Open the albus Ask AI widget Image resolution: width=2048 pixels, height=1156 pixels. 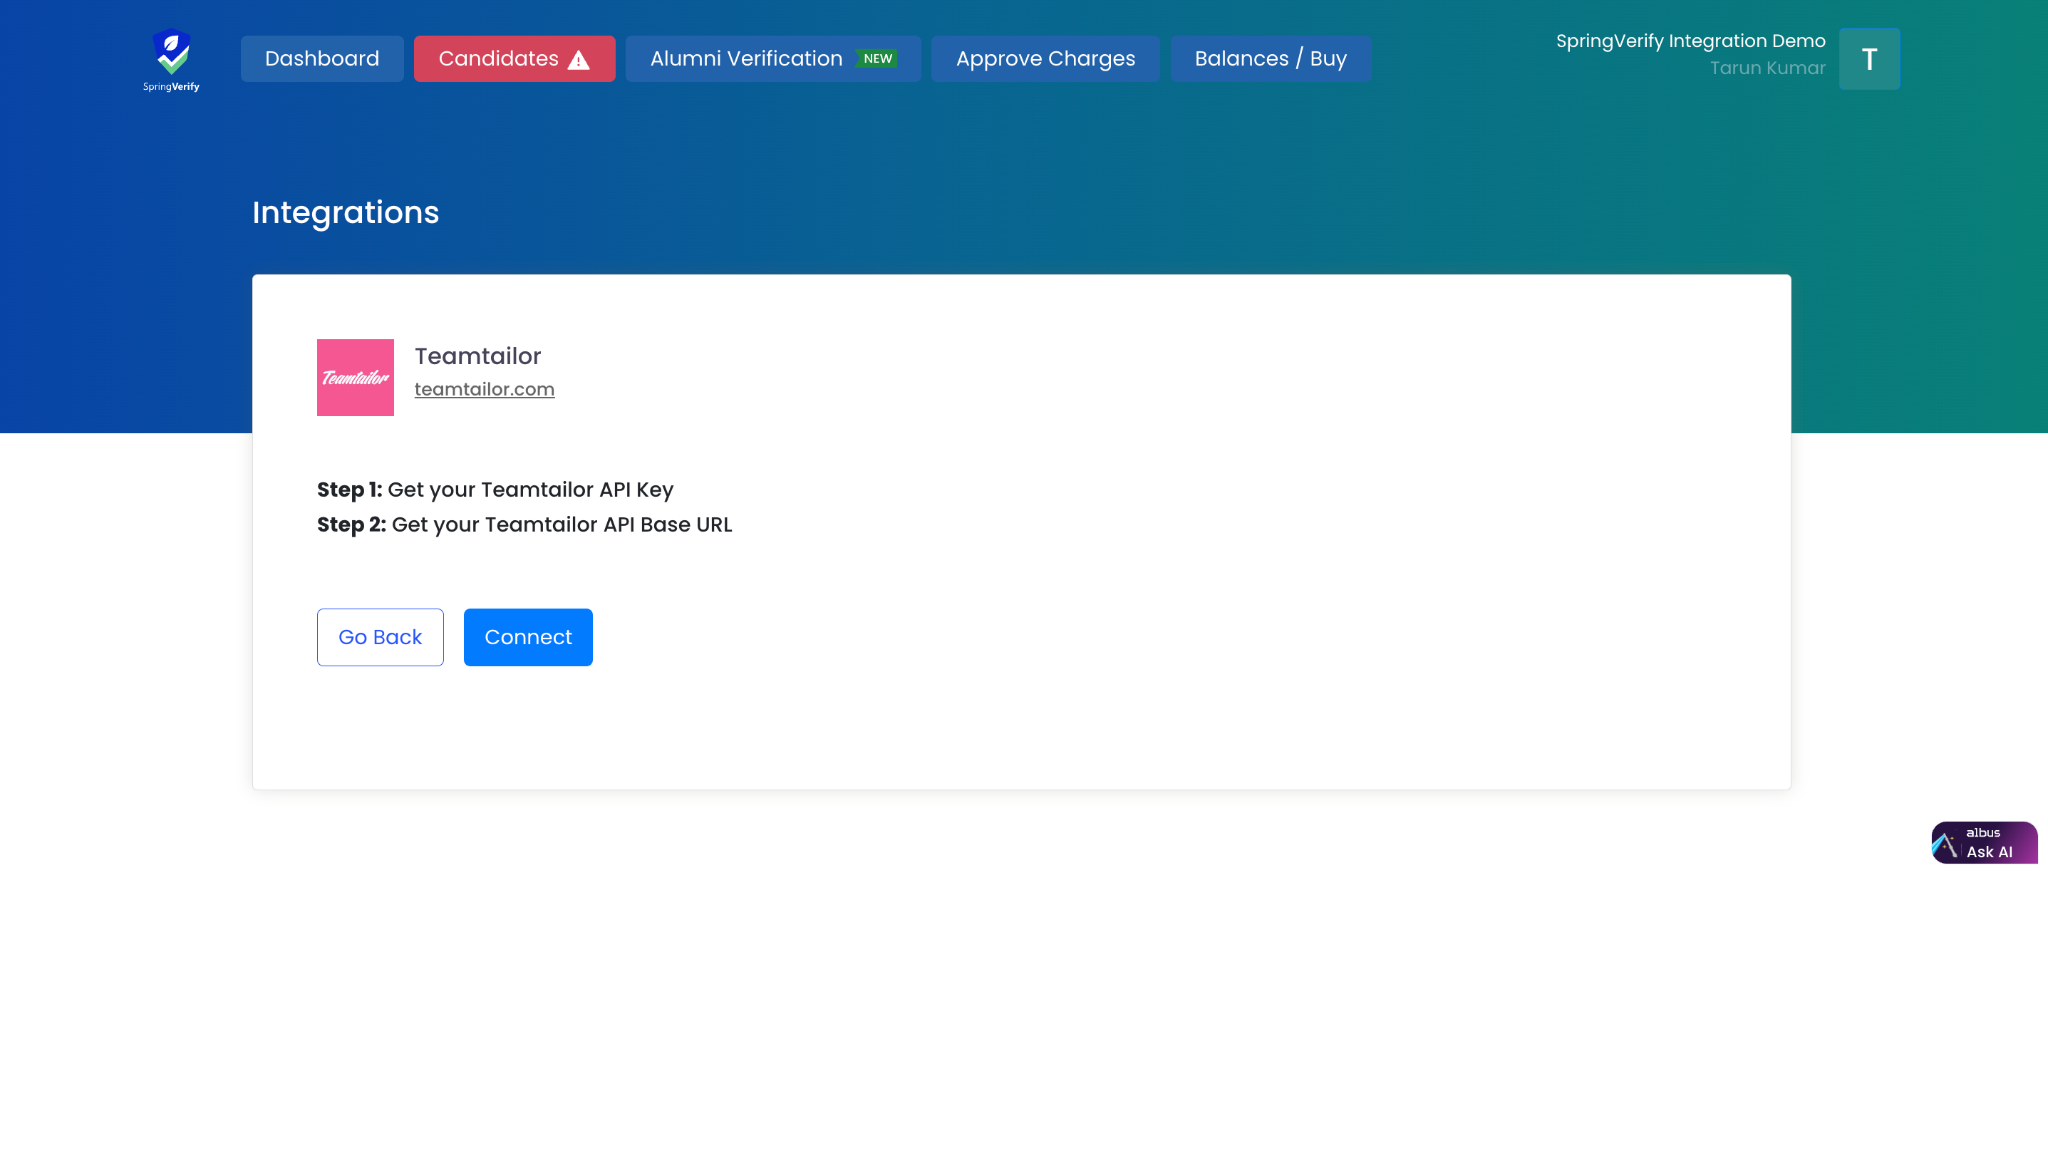click(1984, 842)
